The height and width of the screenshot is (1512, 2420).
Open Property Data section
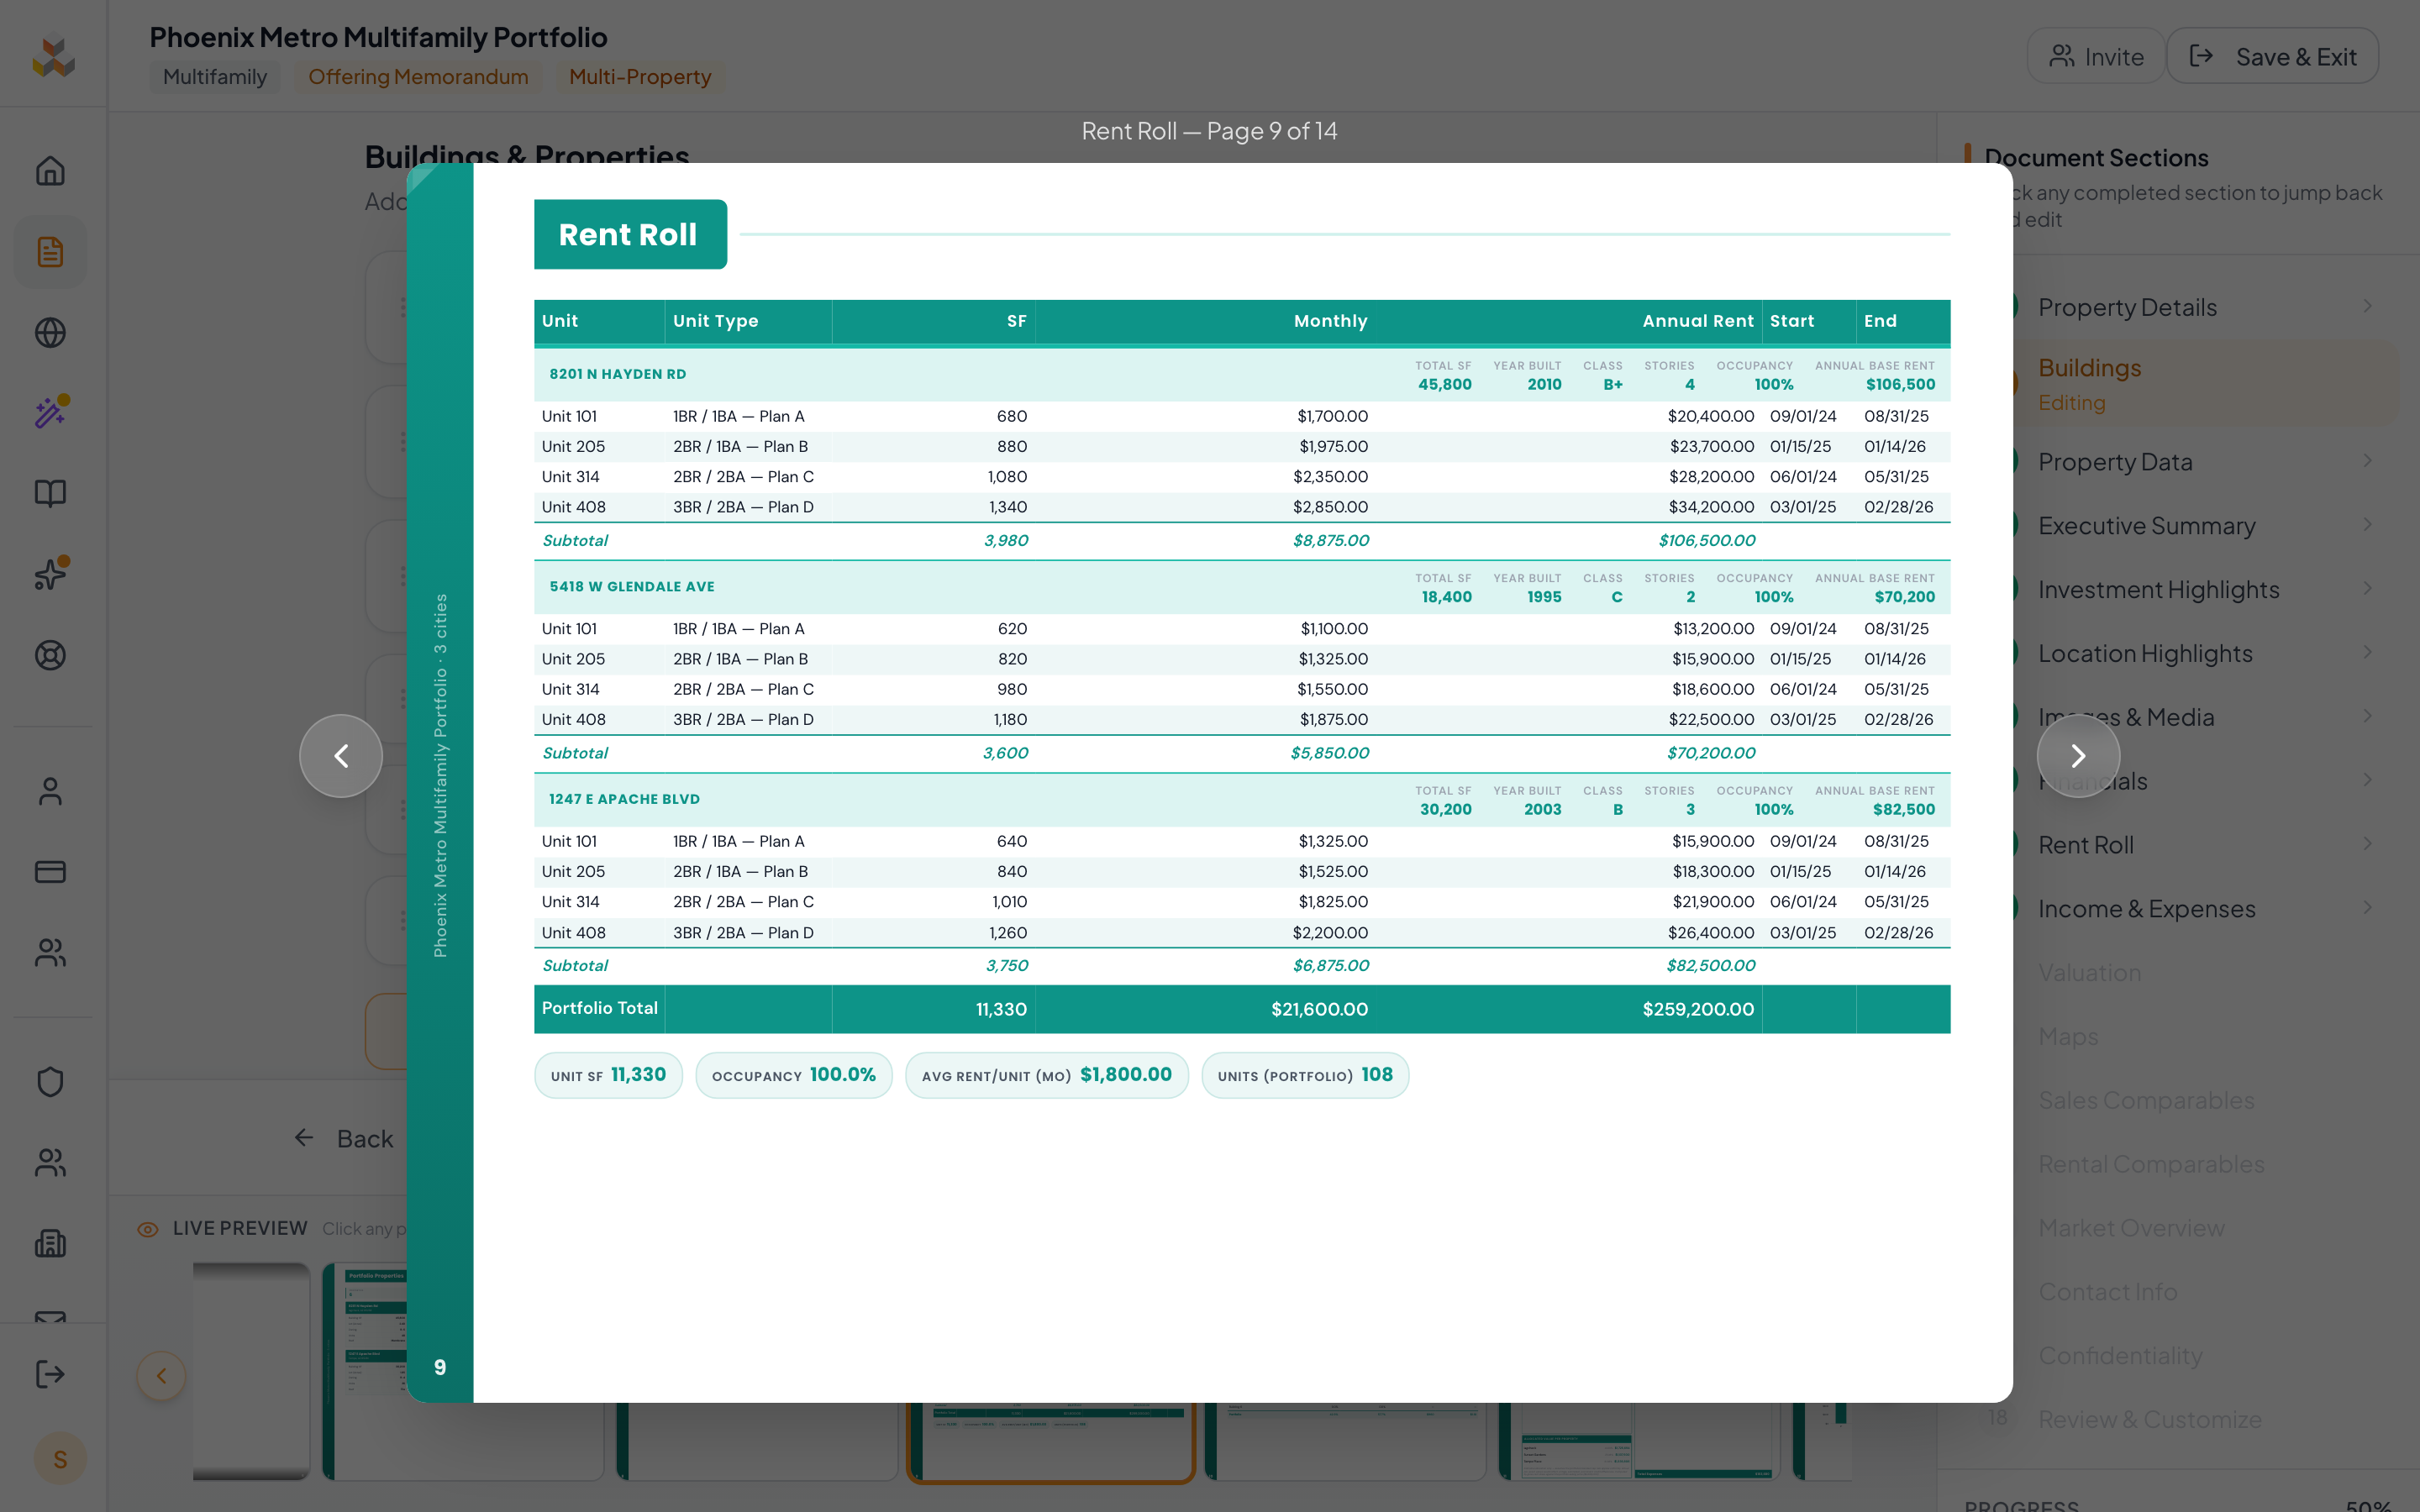click(2115, 462)
